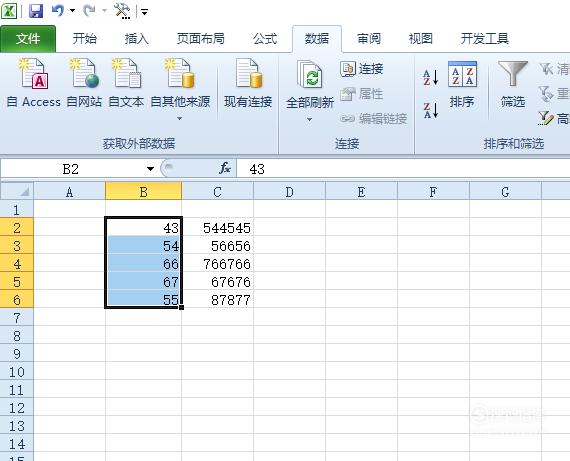
Task: Select column F header
Action: [433, 192]
